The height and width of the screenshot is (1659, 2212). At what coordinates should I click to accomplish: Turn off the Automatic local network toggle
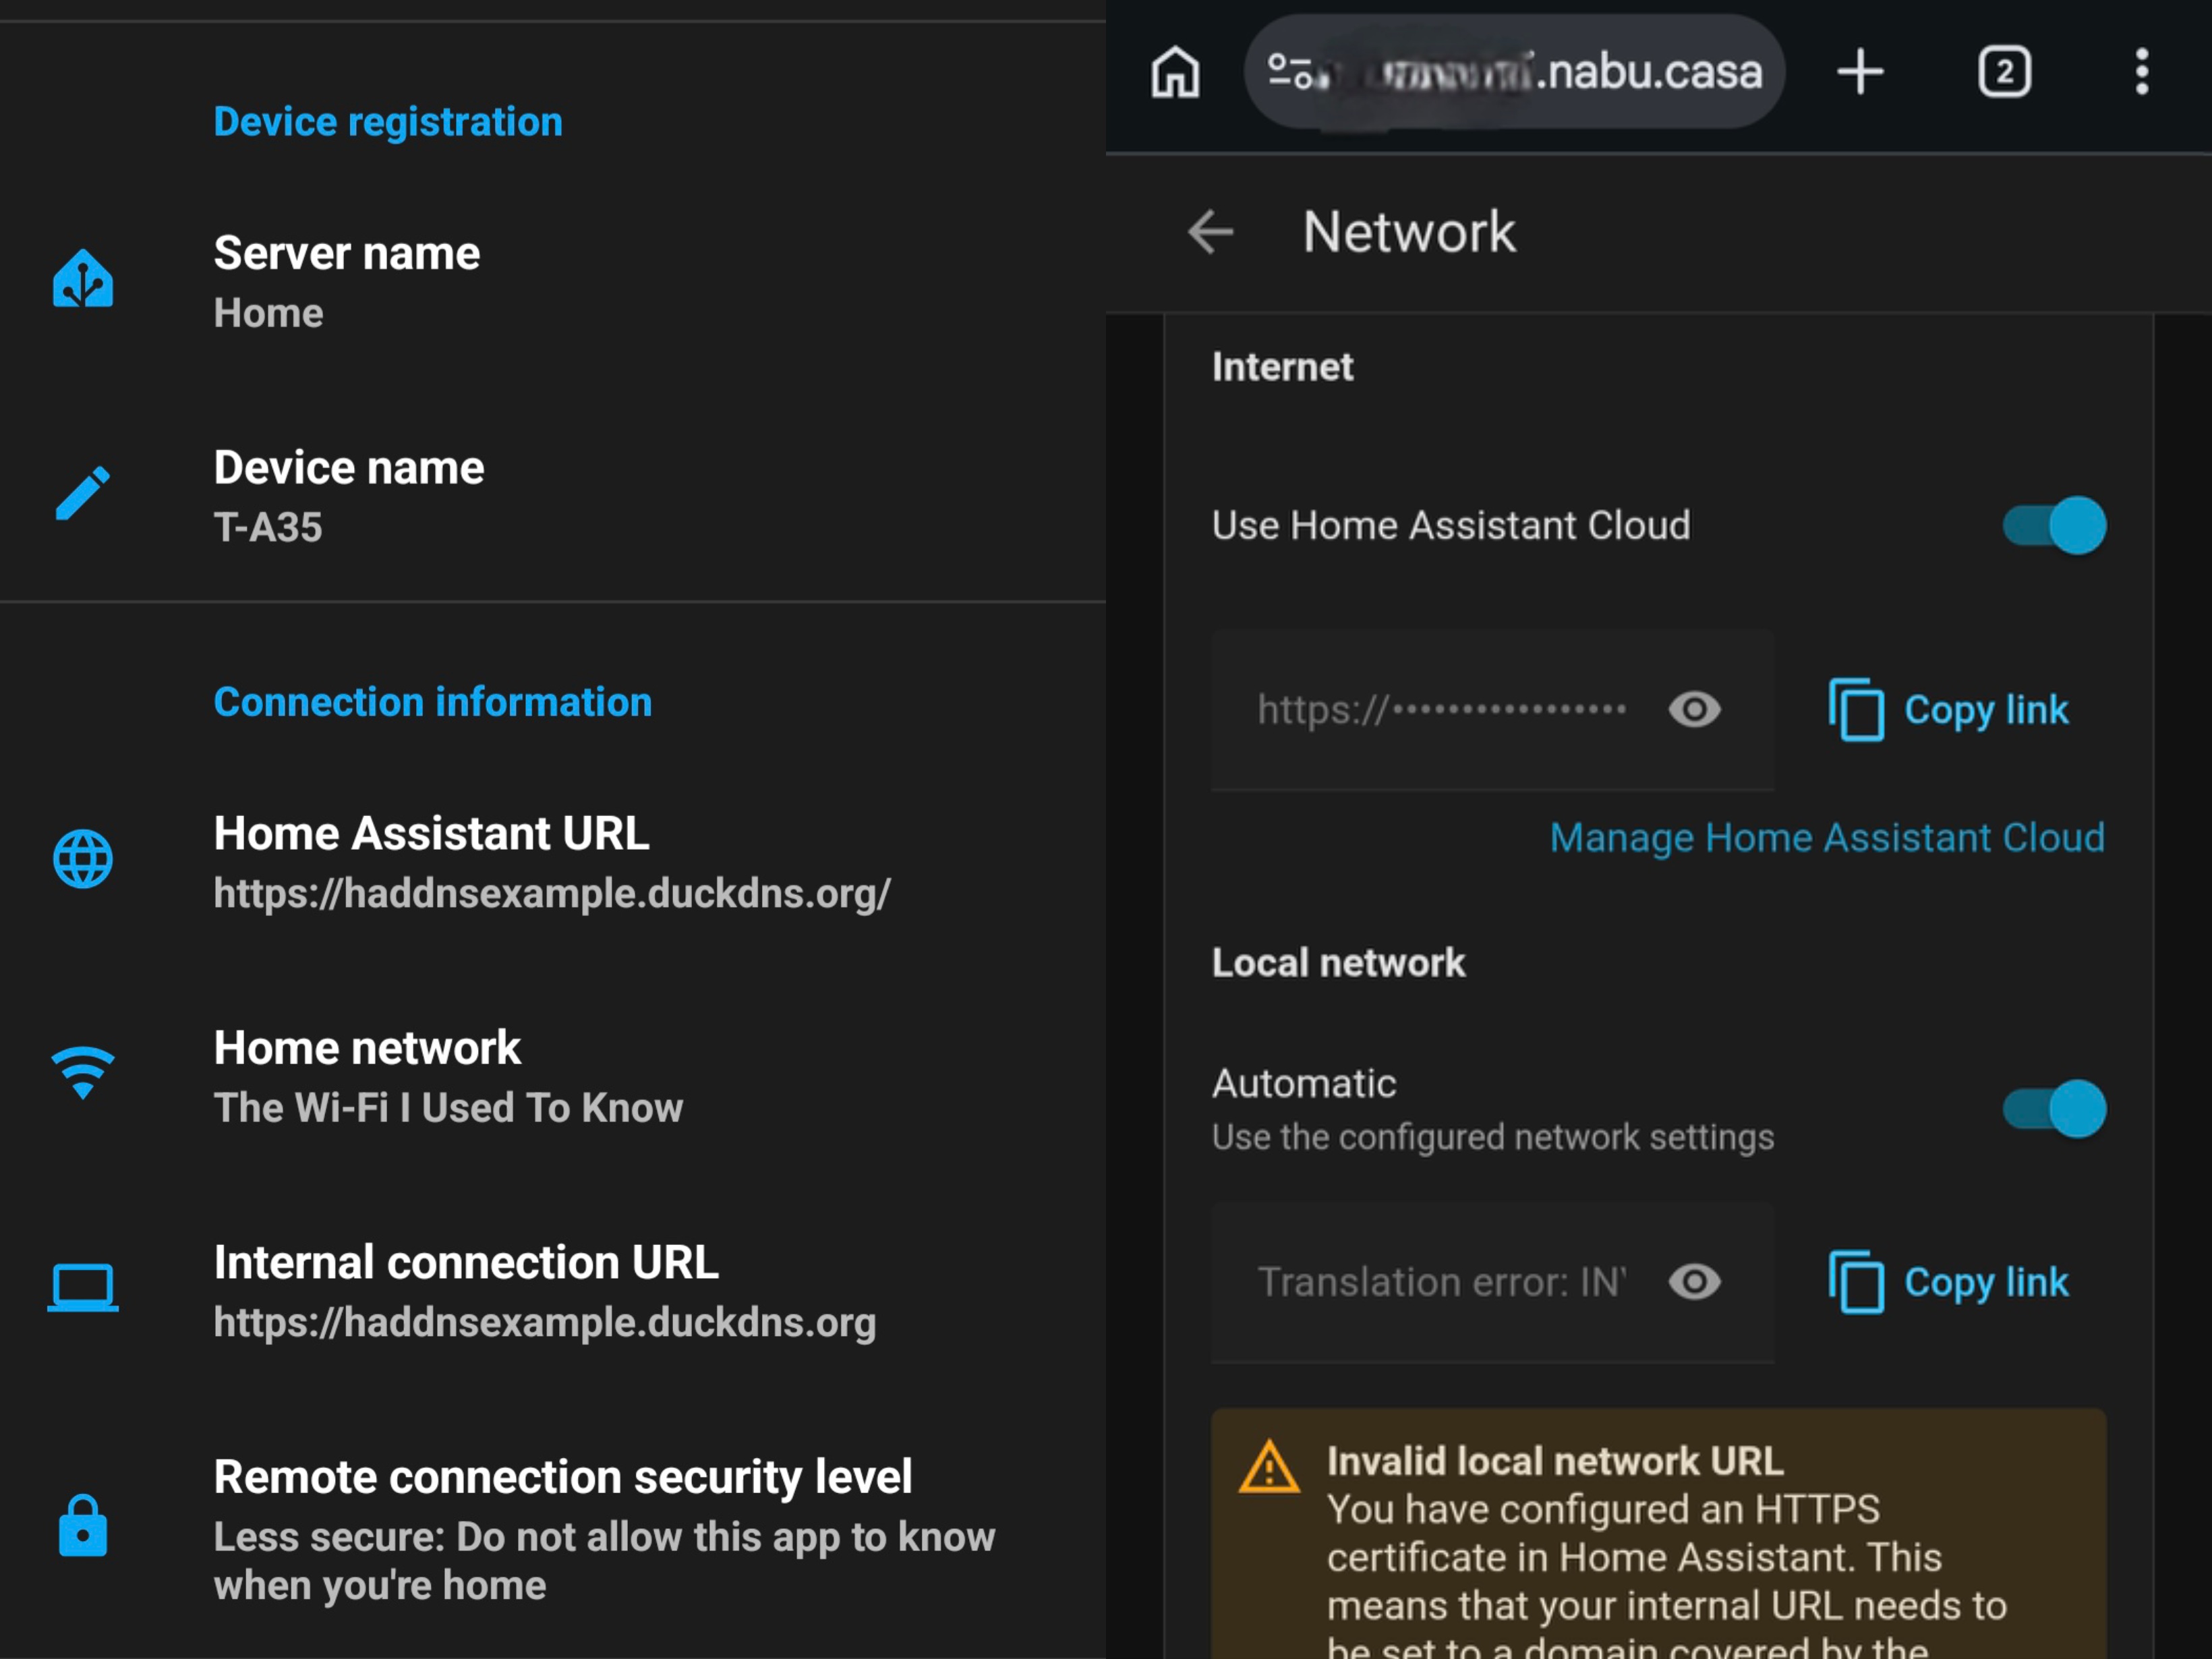coord(2054,1108)
